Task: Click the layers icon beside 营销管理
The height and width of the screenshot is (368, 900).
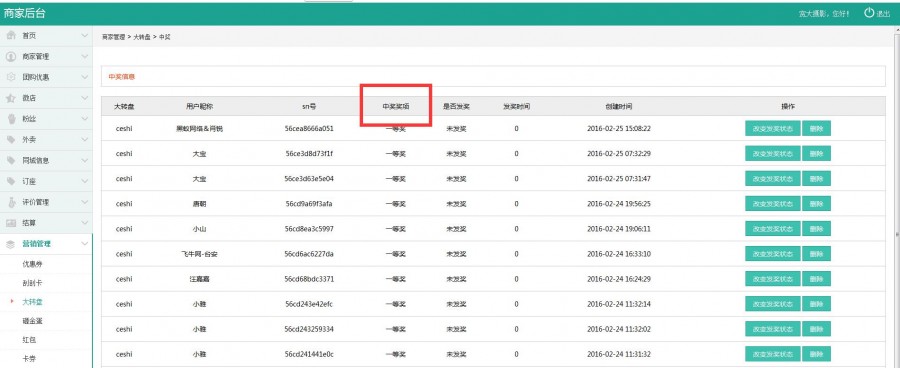Action: pyautogui.click(x=11, y=244)
